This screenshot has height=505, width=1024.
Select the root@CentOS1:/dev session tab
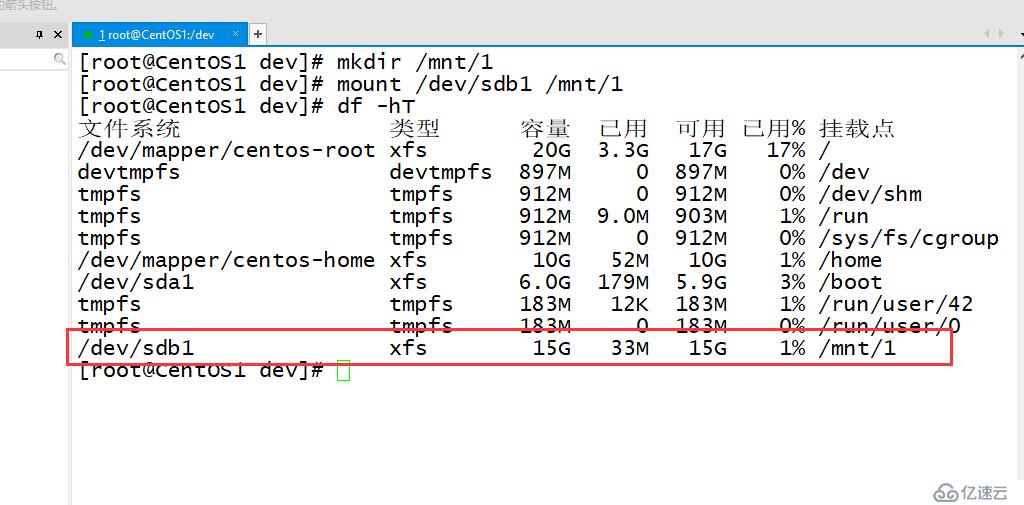pos(159,34)
